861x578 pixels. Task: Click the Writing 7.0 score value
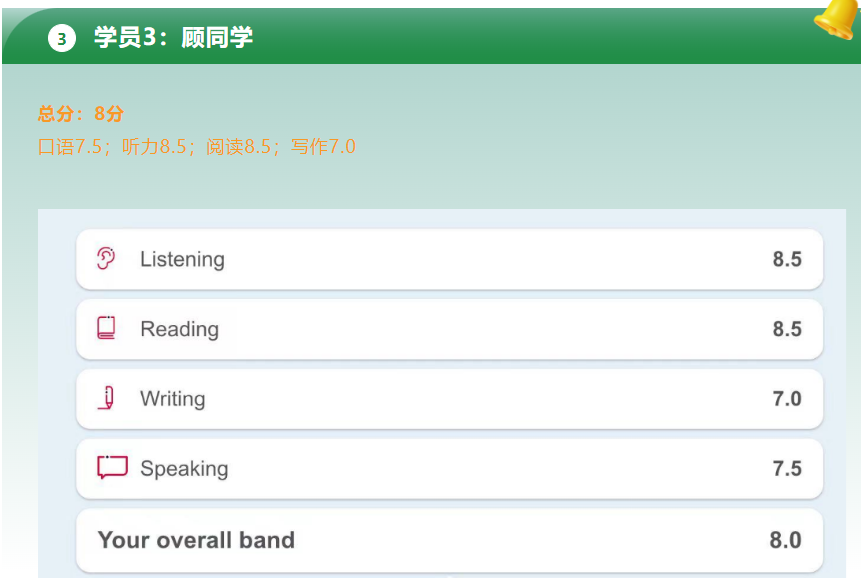[787, 399]
